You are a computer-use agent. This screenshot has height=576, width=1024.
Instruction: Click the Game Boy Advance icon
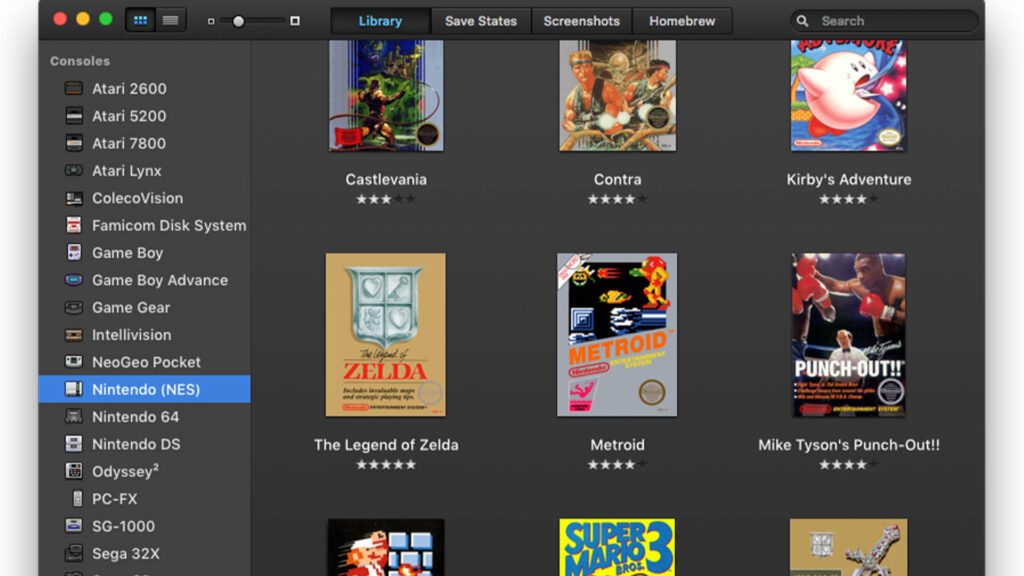pyautogui.click(x=74, y=280)
